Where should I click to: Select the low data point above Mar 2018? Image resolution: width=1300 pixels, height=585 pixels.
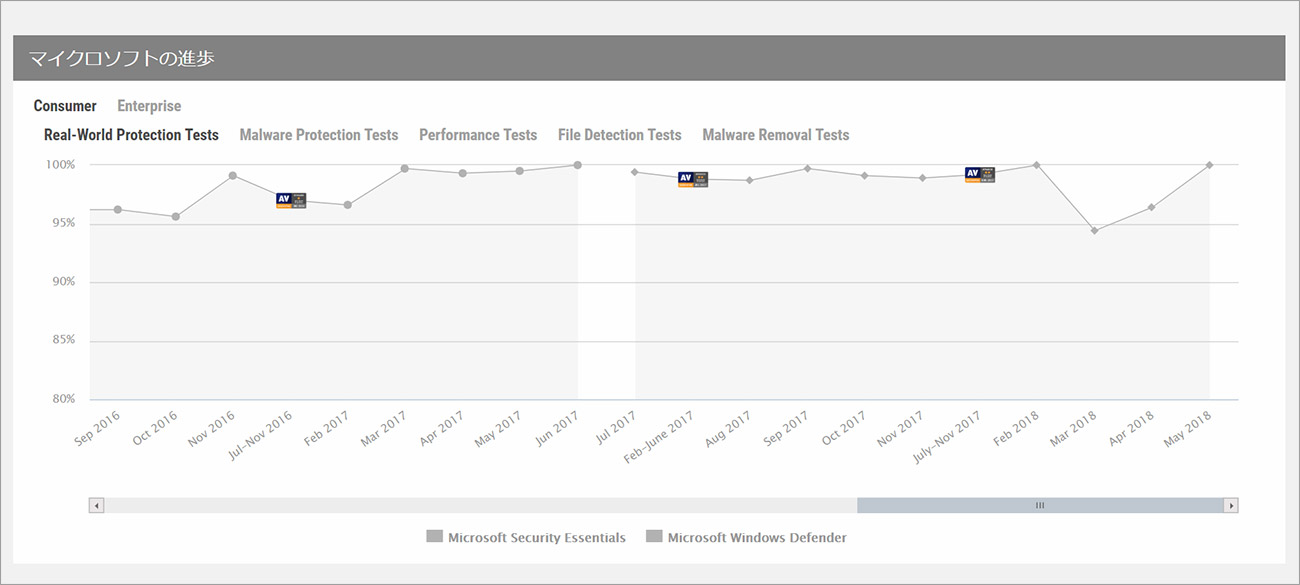(1095, 231)
